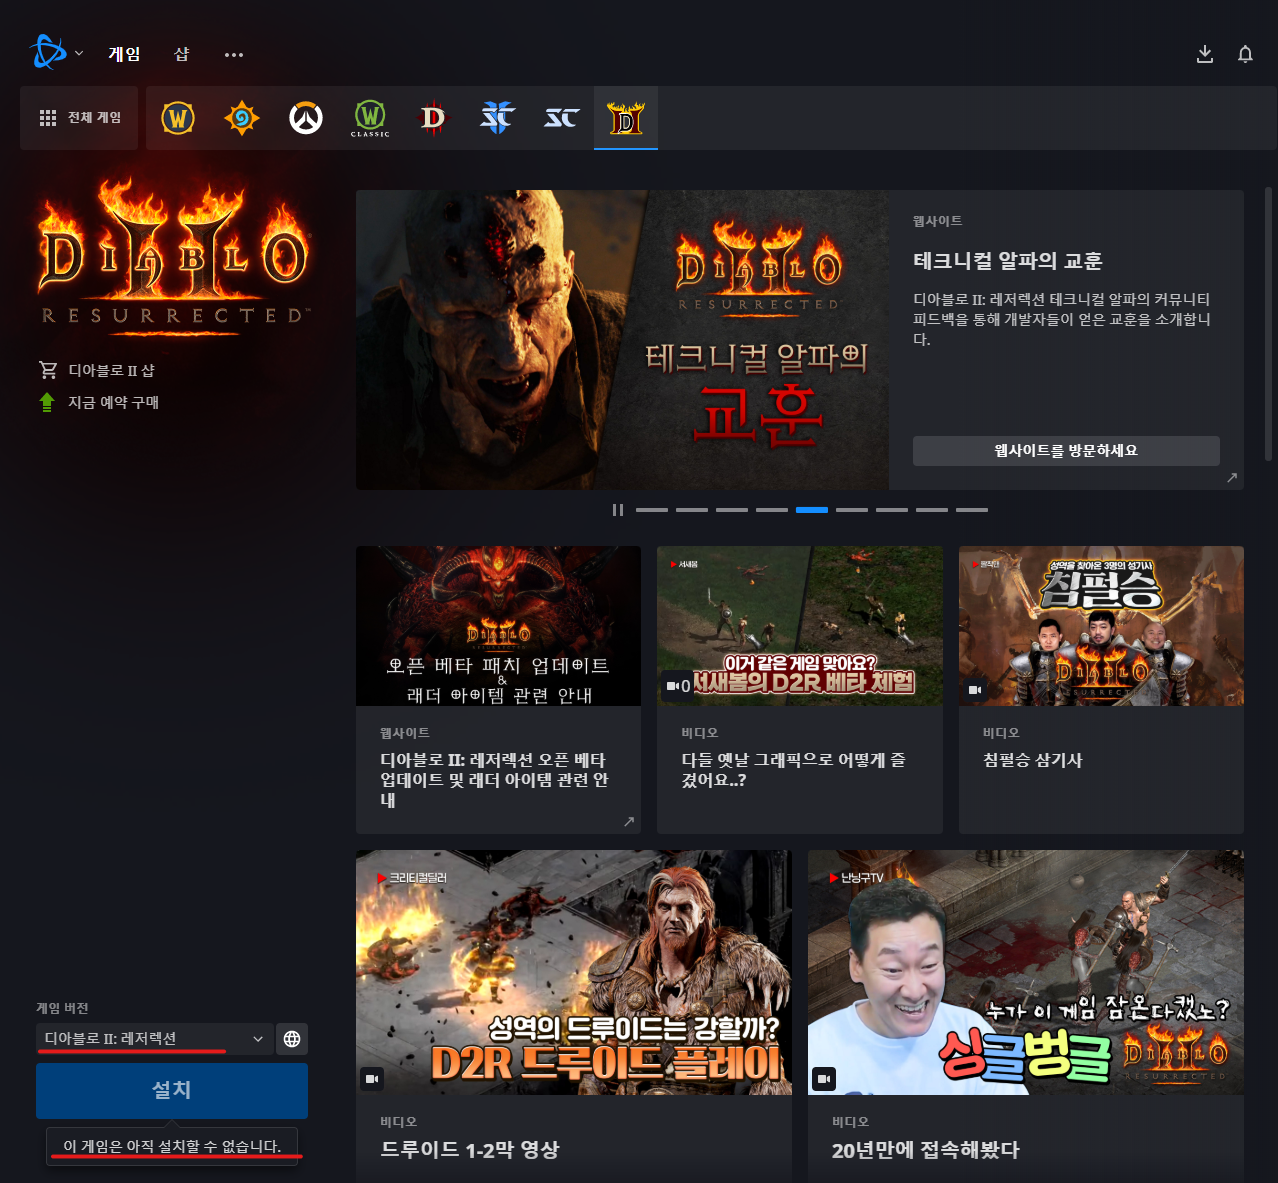Click the page vertical scrollbar

pyautogui.click(x=1269, y=323)
